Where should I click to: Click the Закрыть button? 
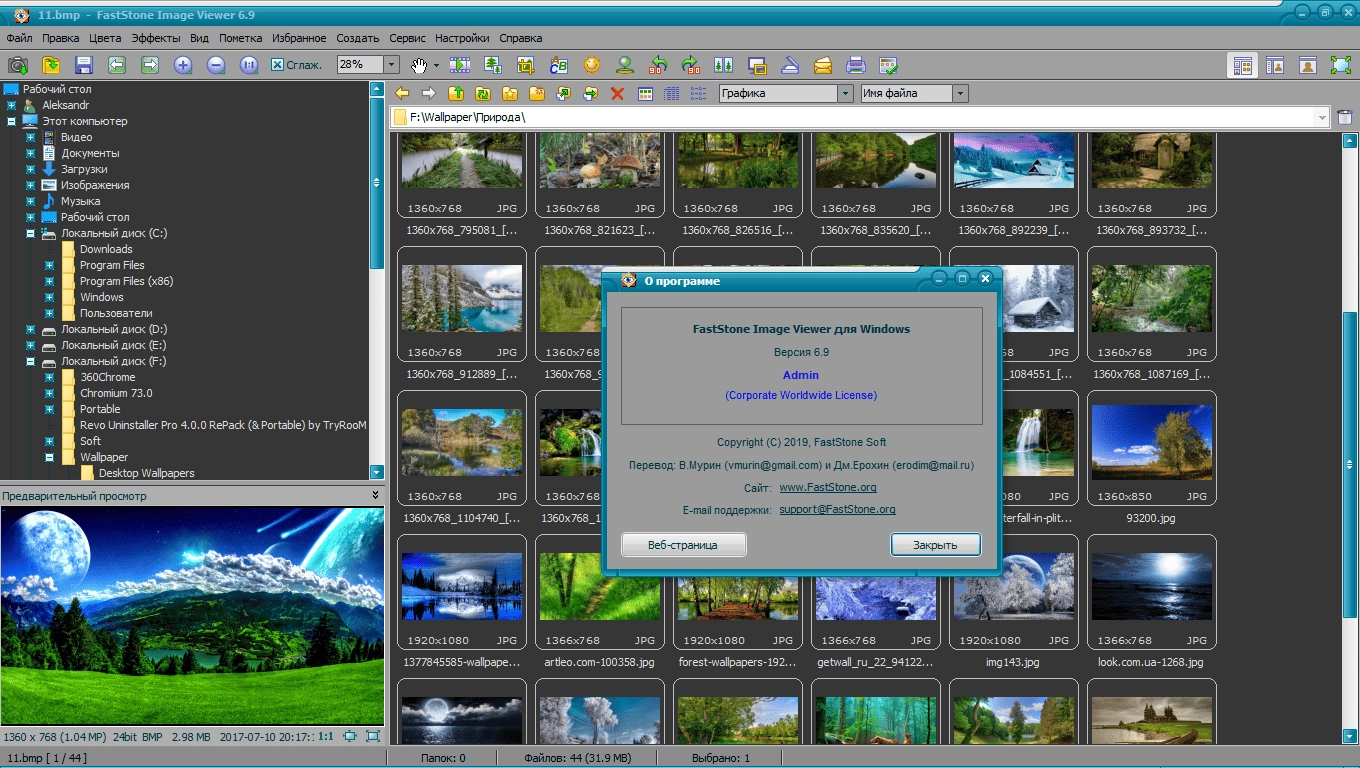coord(935,545)
